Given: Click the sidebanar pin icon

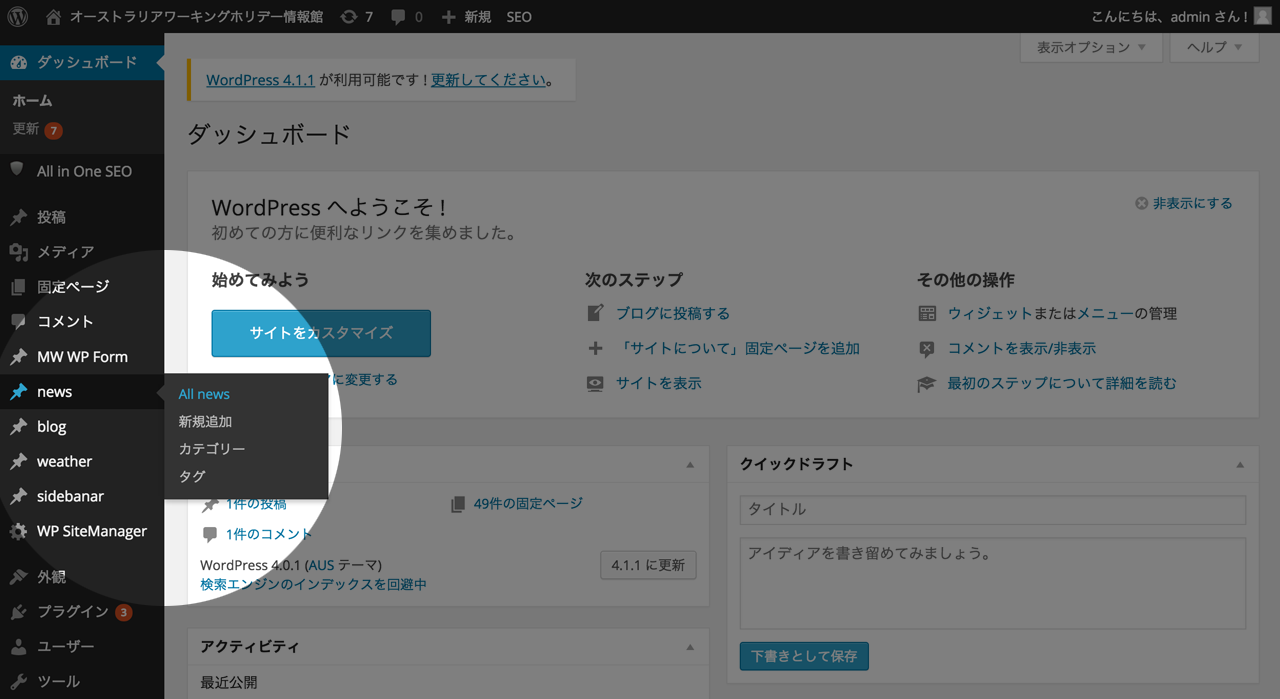Looking at the screenshot, I should tap(18, 496).
